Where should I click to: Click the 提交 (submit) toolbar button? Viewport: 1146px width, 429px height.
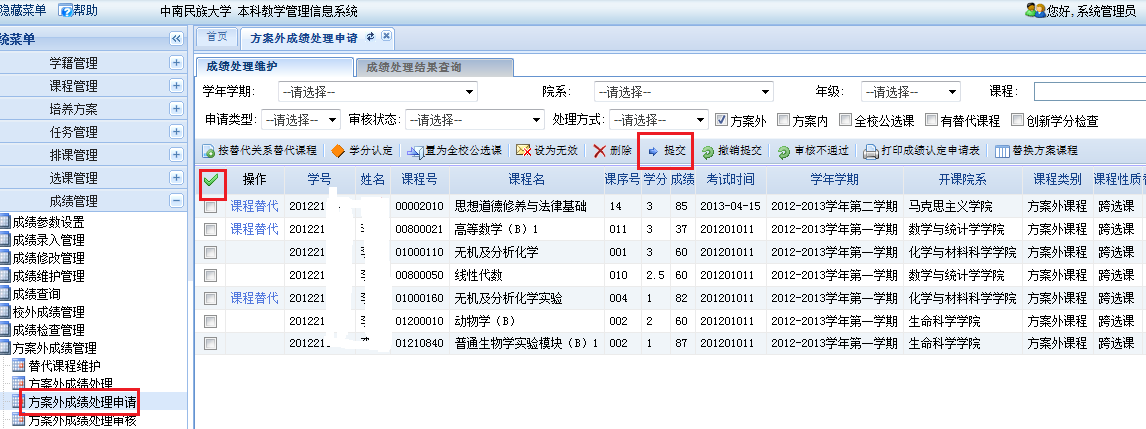point(666,151)
